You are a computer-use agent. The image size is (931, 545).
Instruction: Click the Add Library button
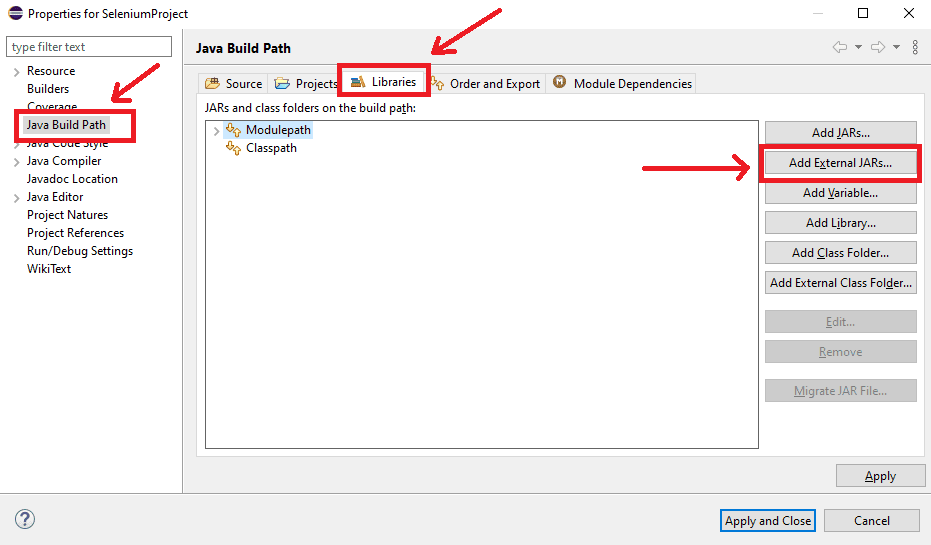pos(840,223)
